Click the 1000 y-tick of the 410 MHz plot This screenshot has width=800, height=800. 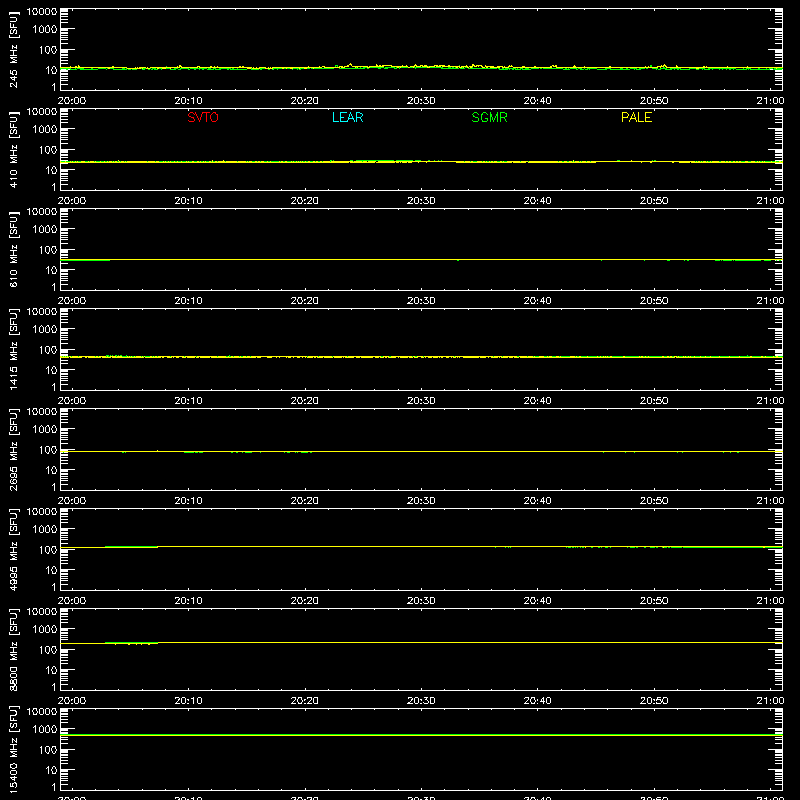point(45,130)
